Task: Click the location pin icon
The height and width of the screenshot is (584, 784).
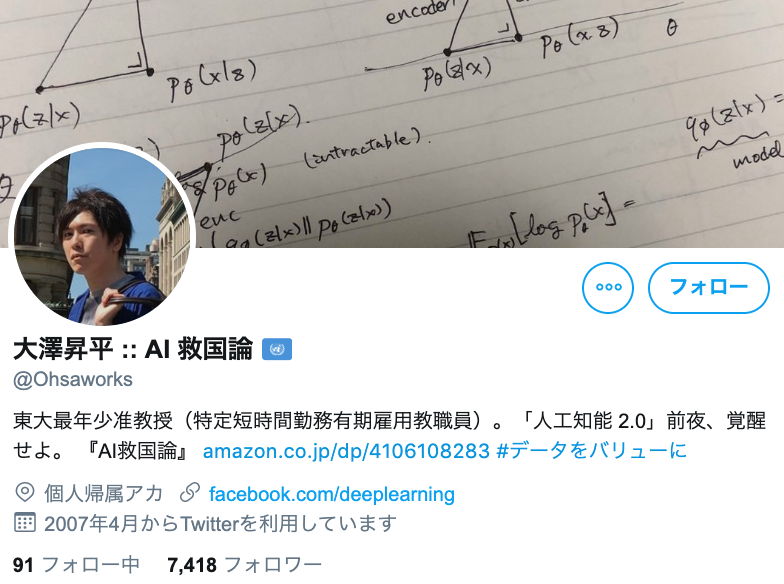Action: (24, 493)
